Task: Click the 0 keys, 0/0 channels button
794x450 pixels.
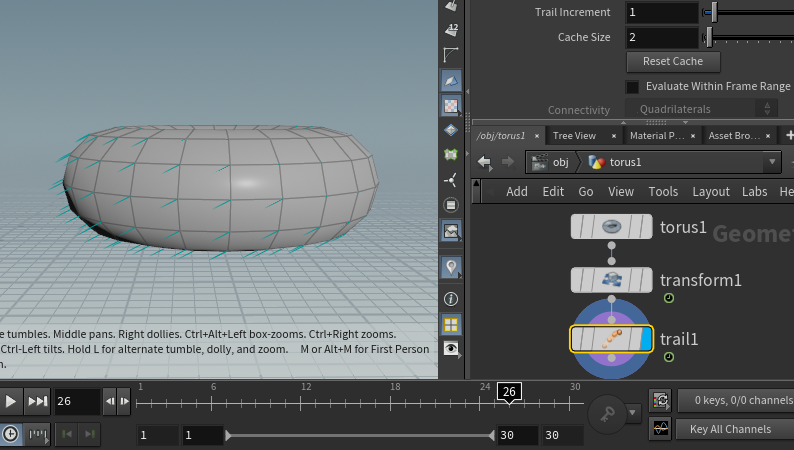Action: (736, 400)
